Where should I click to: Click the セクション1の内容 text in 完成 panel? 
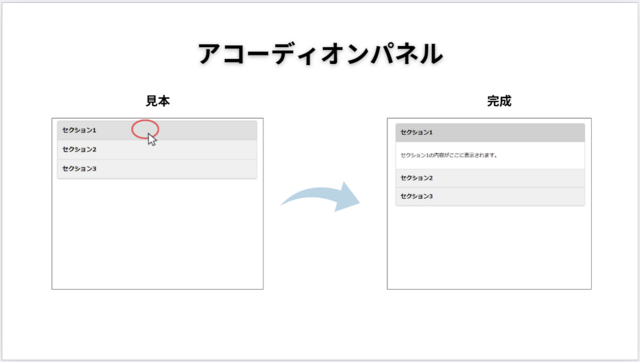click(x=449, y=155)
